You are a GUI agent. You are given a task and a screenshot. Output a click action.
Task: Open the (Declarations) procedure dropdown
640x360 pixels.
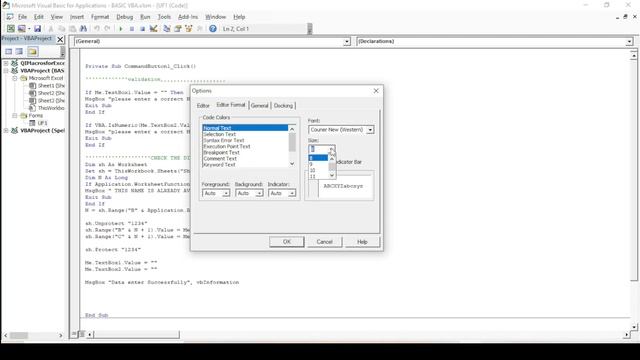(x=629, y=41)
